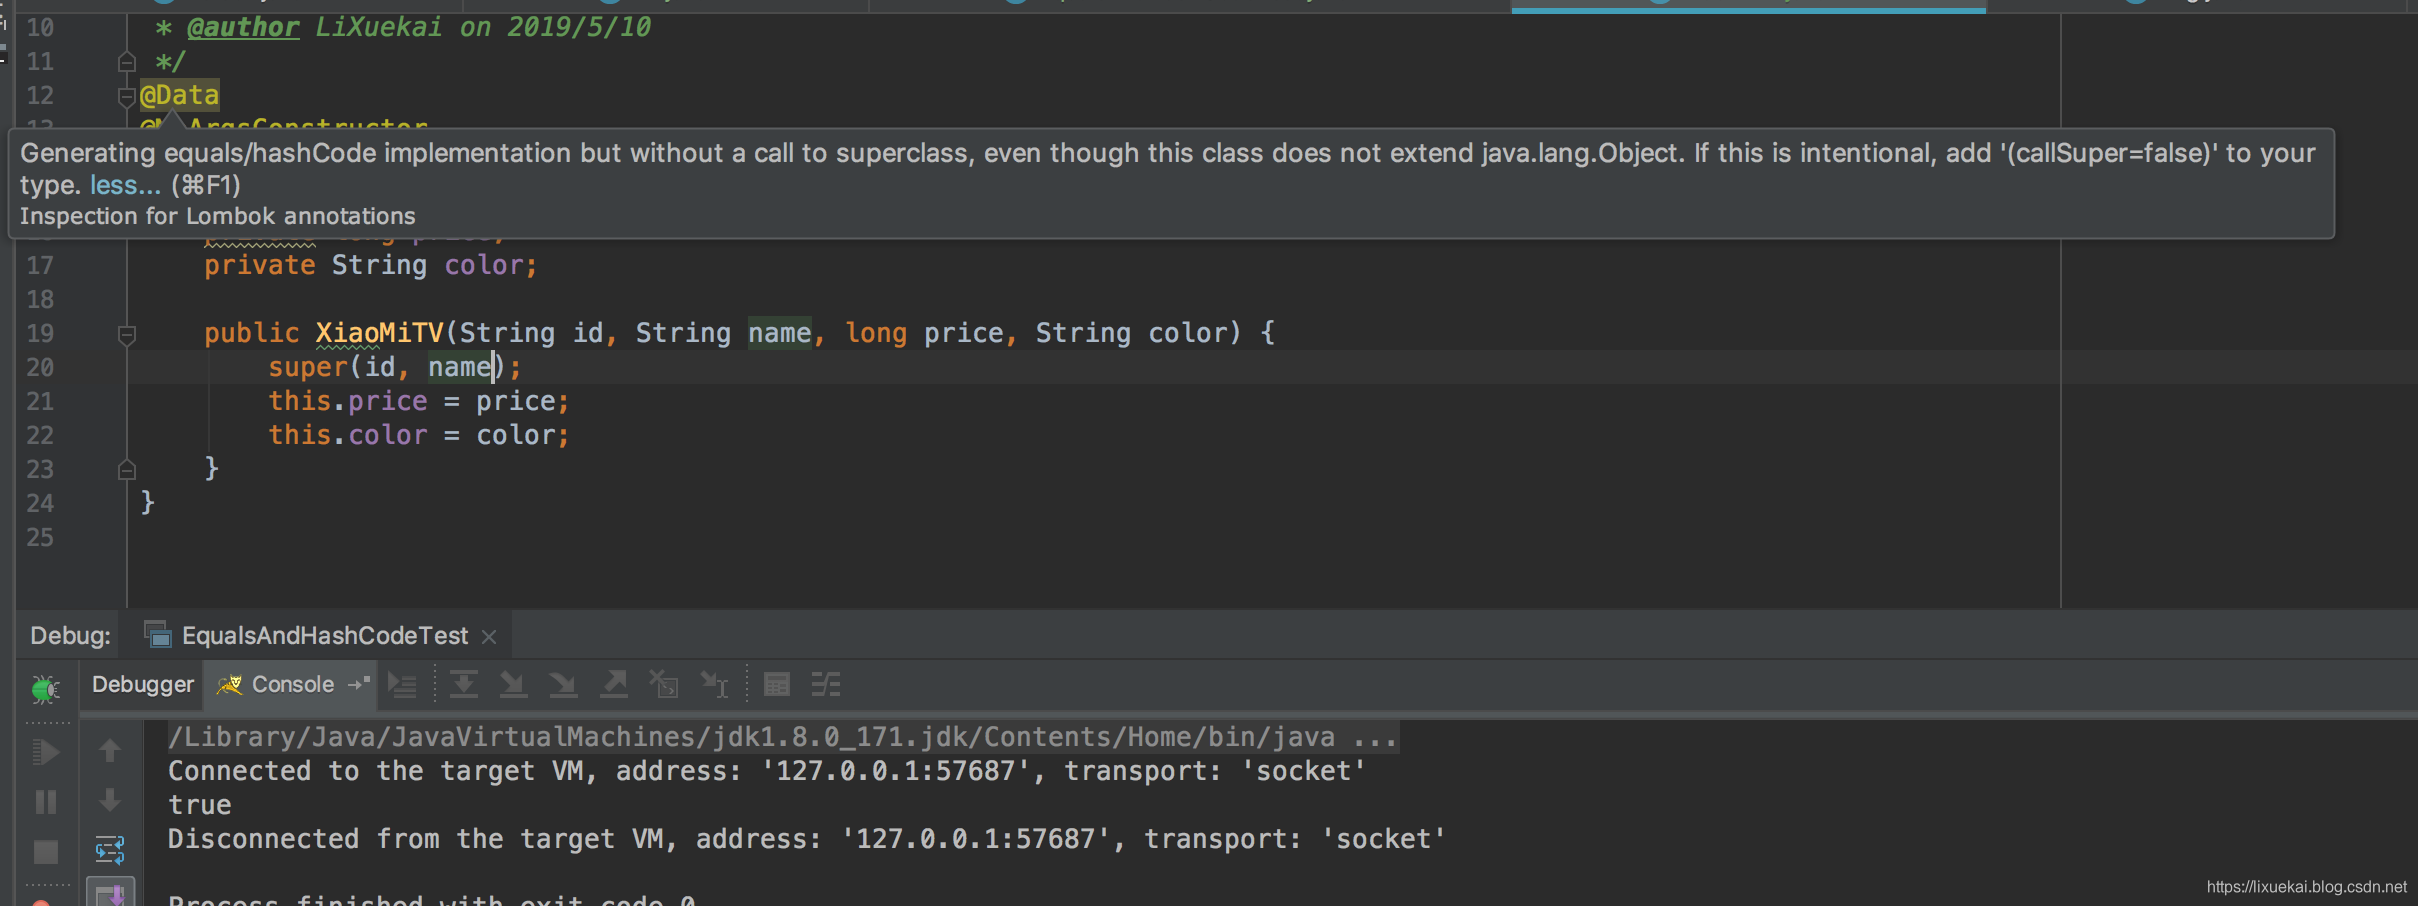The height and width of the screenshot is (906, 2418).
Task: Click the 'Connected to the target VM' line
Action: (x=766, y=771)
